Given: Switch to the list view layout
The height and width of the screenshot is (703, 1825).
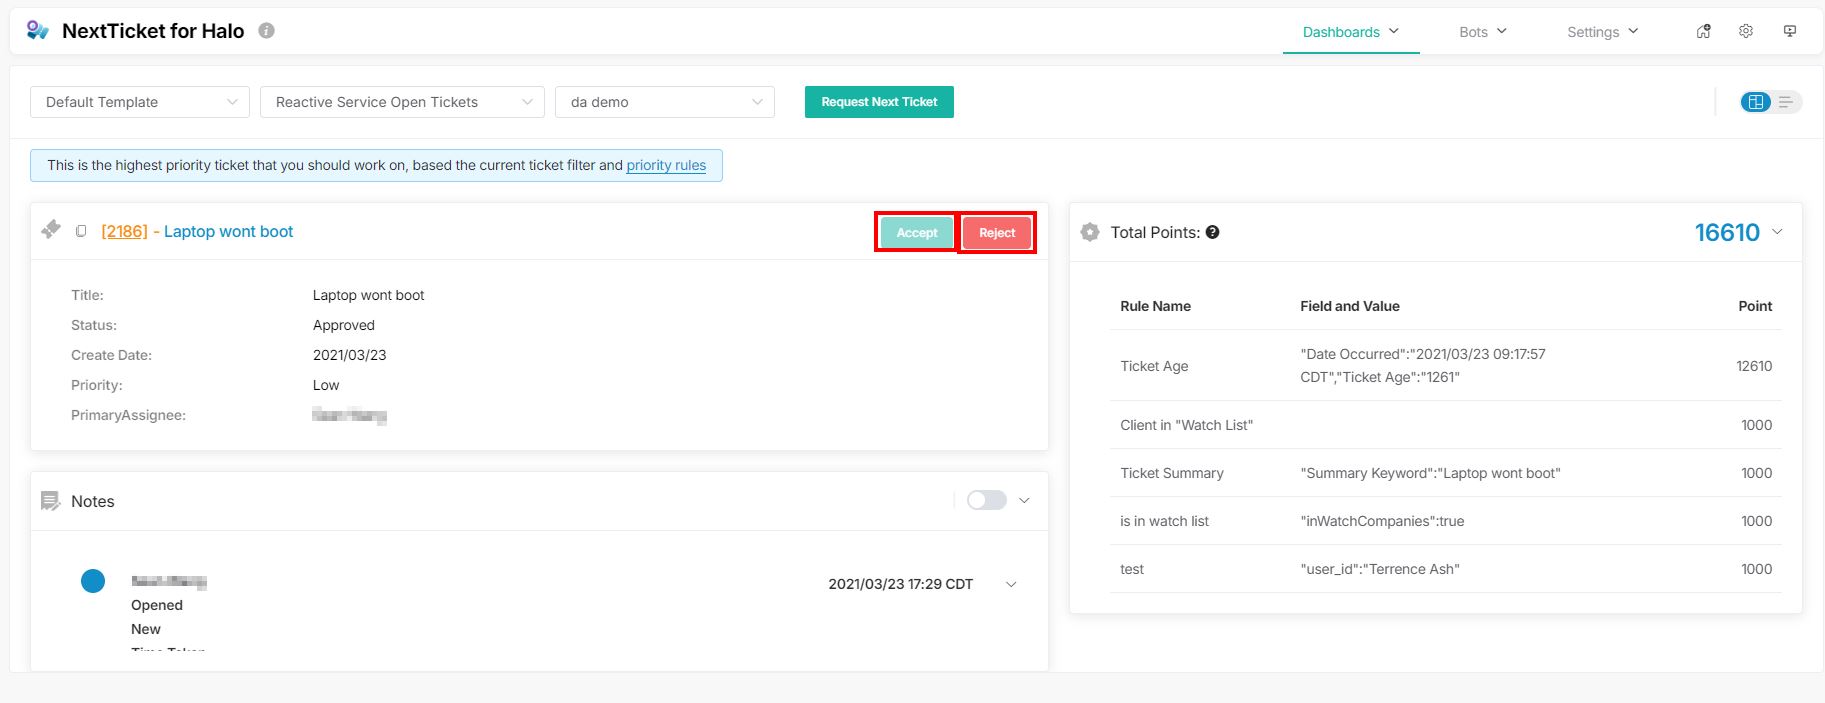Looking at the screenshot, I should click(1786, 102).
